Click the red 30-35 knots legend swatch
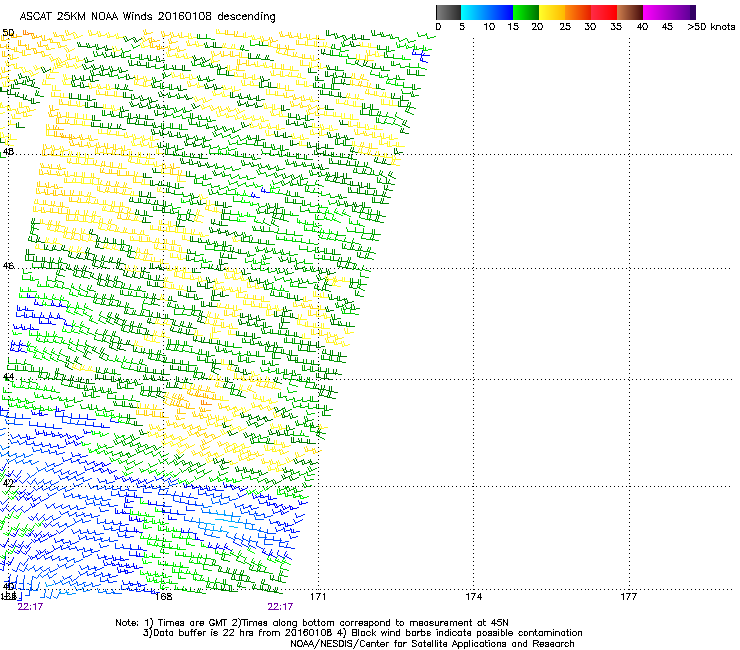Image resolution: width=740 pixels, height=650 pixels. pyautogui.click(x=604, y=12)
